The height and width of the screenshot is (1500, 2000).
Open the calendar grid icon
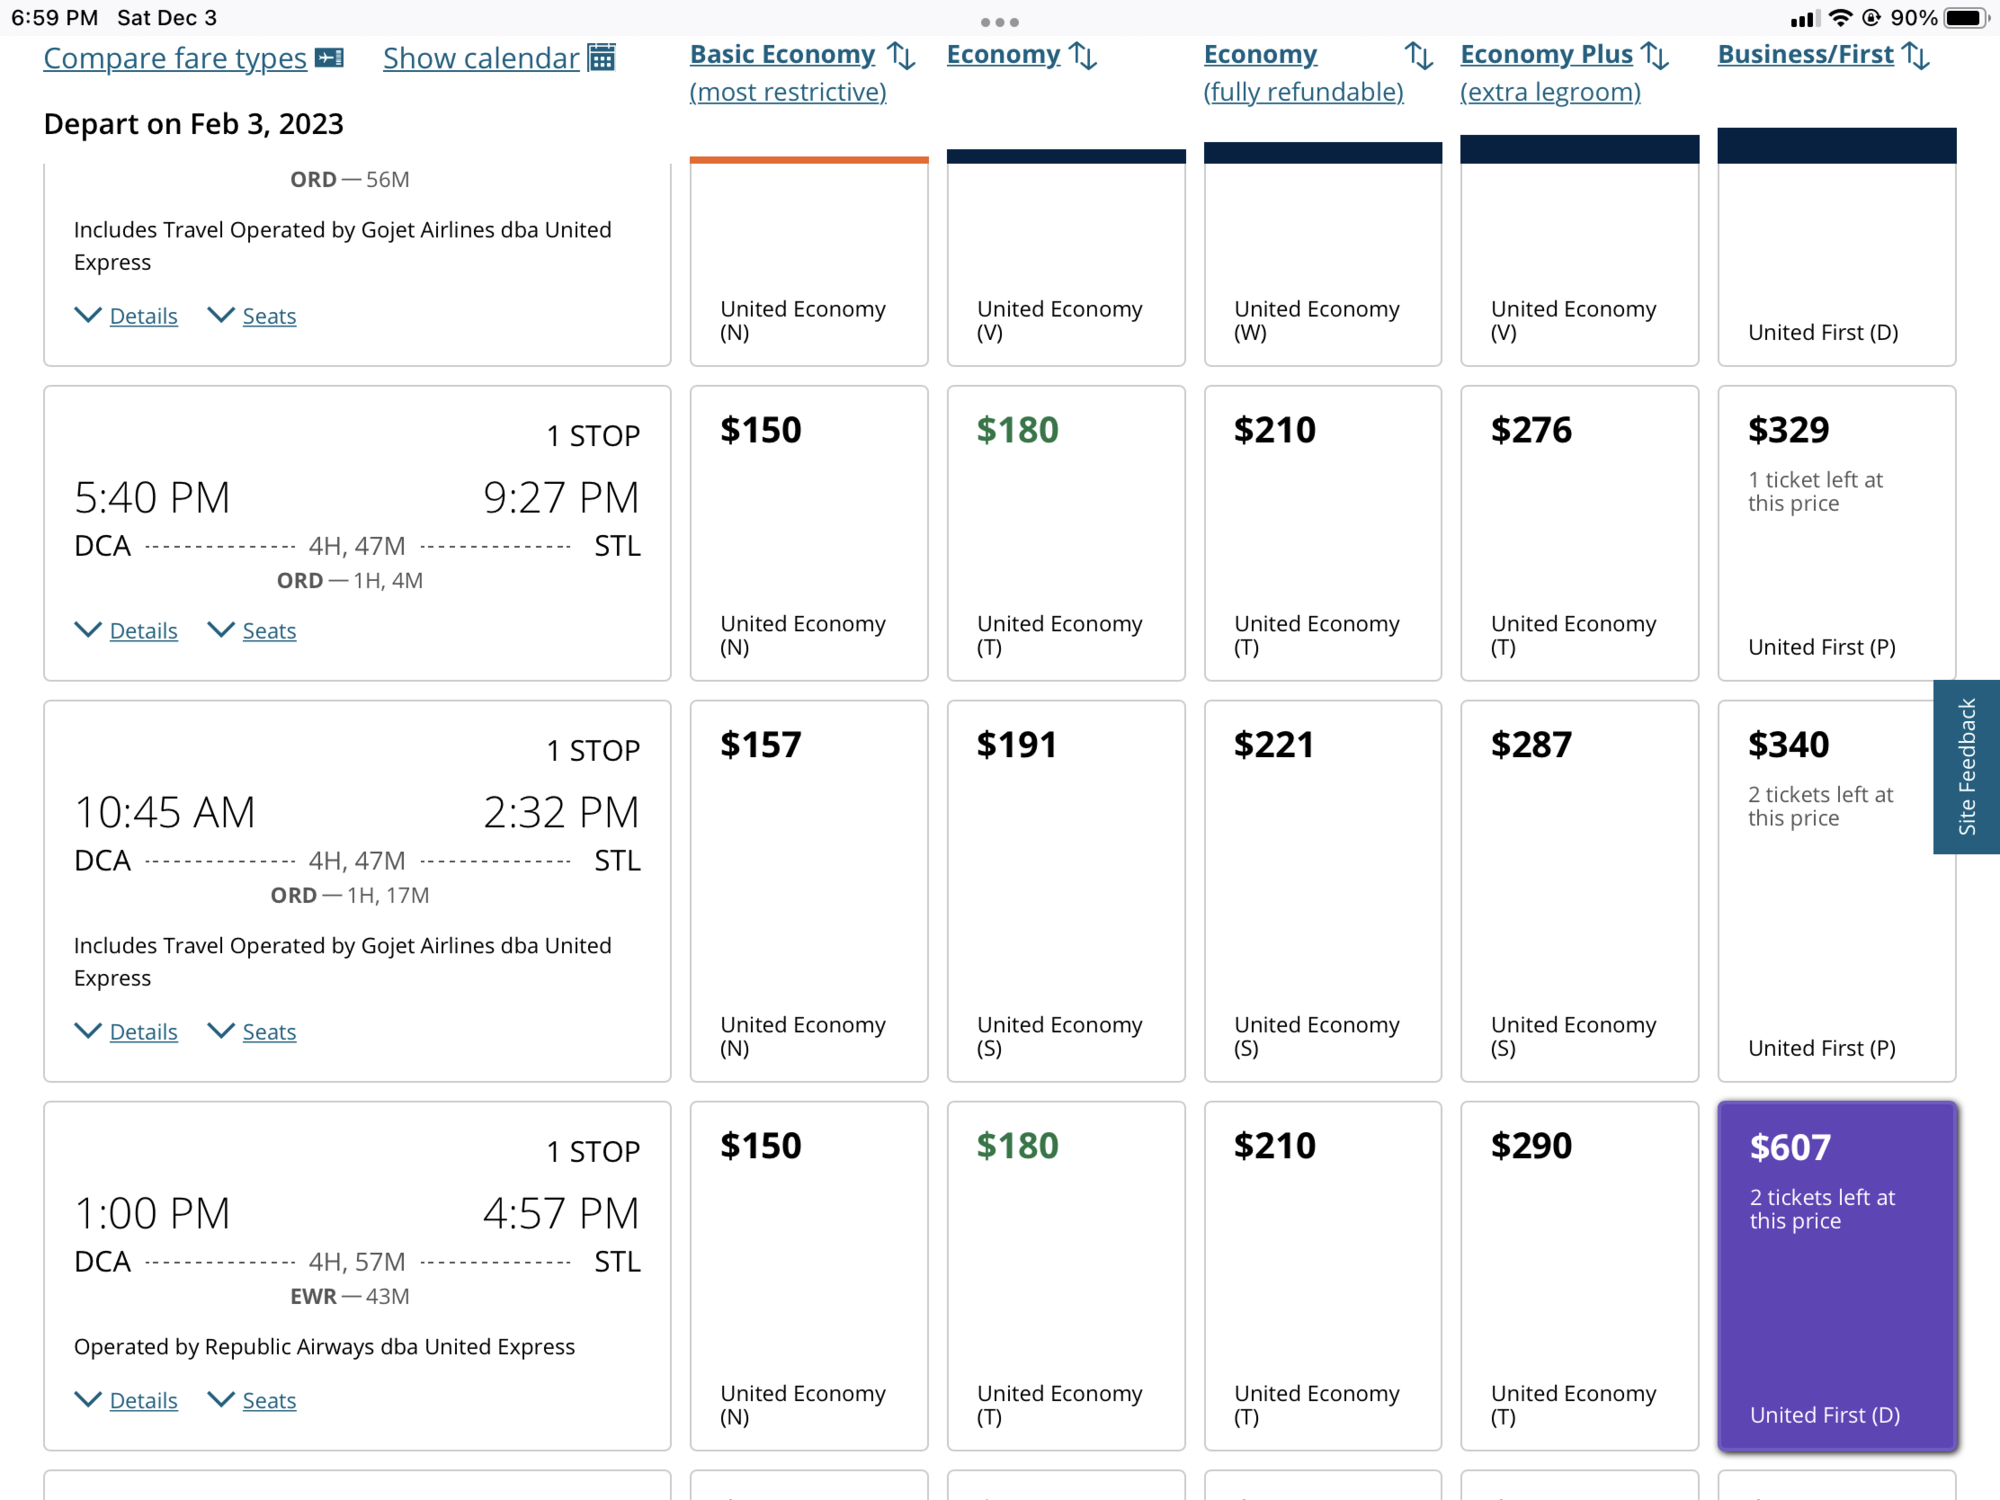click(x=601, y=57)
